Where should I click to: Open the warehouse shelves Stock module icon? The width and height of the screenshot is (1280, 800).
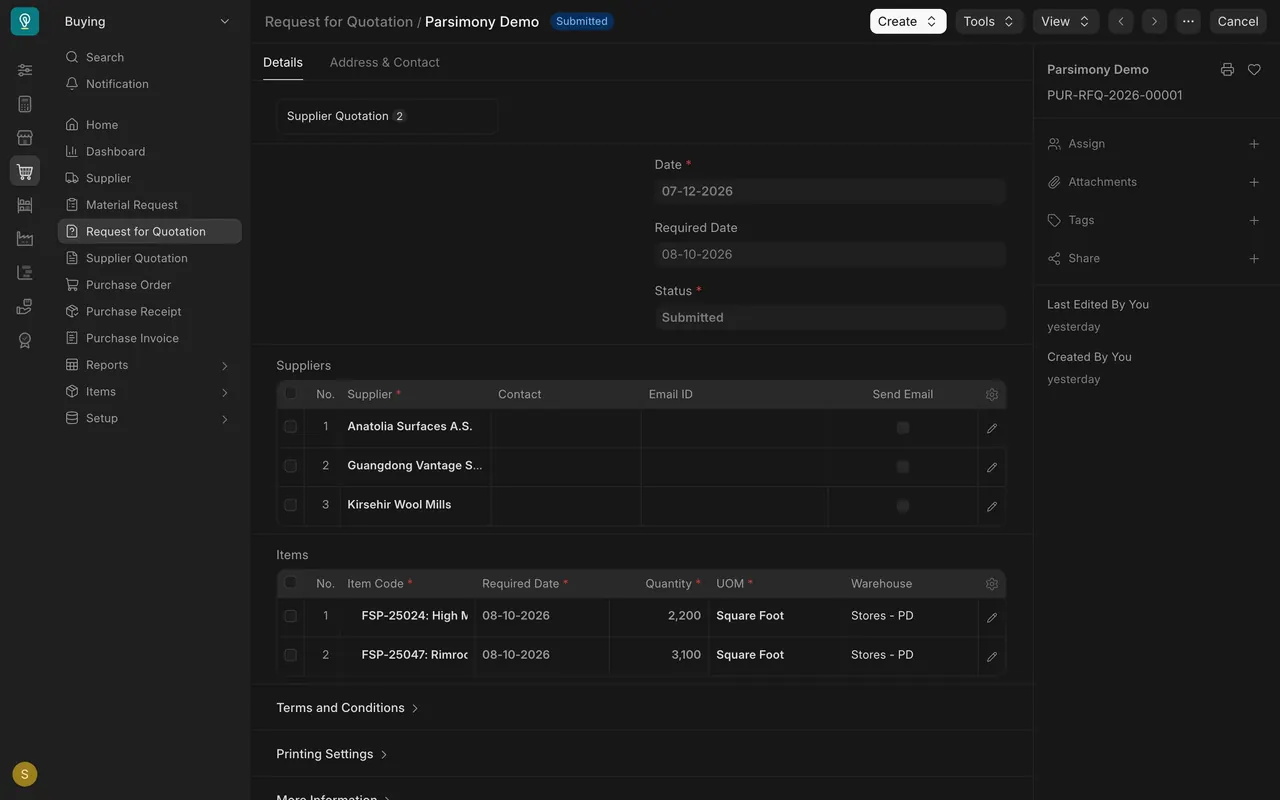point(25,205)
